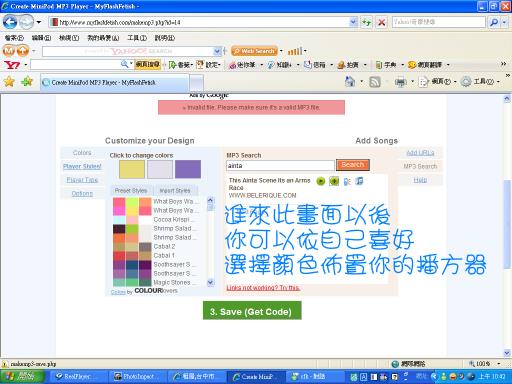Open RealPlayer from the taskbar
The width and height of the screenshot is (512, 384).
78,377
